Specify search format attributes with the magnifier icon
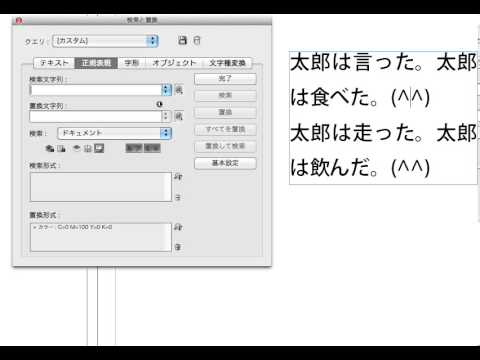The height and width of the screenshot is (360, 480). pyautogui.click(x=178, y=177)
